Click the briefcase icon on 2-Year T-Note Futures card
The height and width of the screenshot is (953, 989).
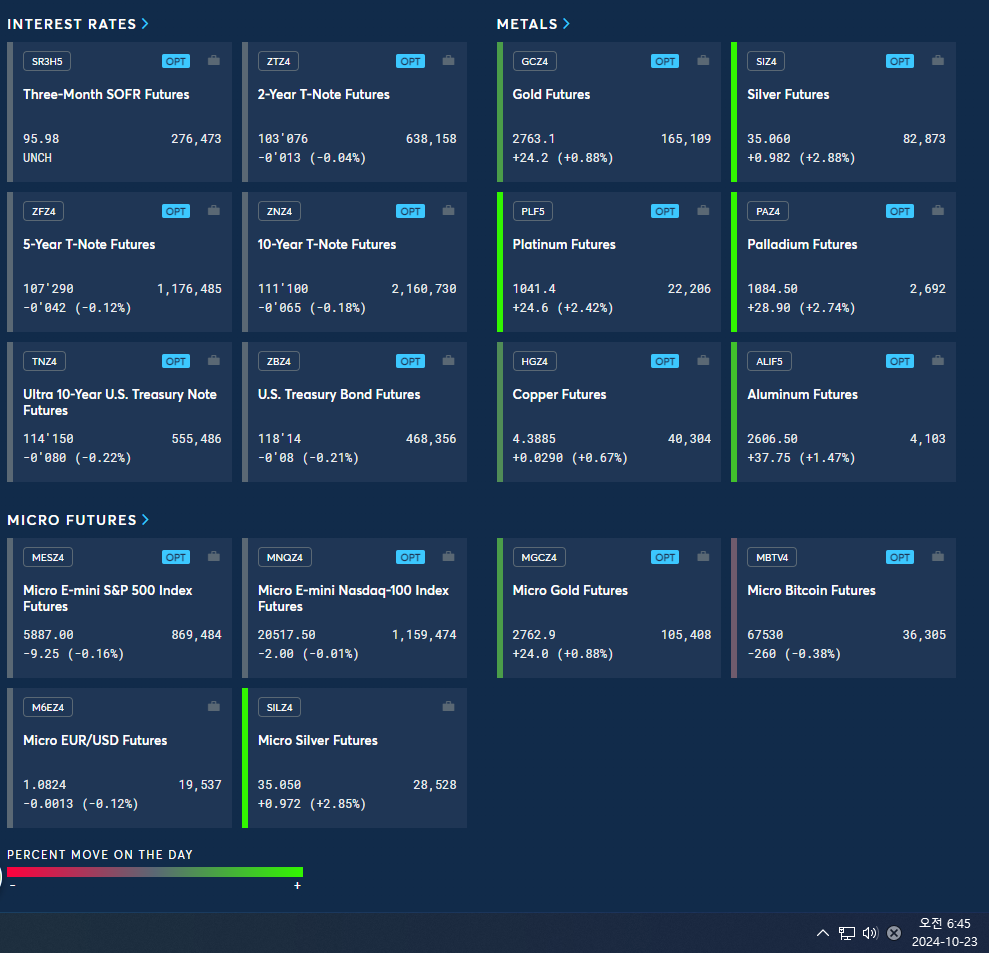pyautogui.click(x=448, y=61)
